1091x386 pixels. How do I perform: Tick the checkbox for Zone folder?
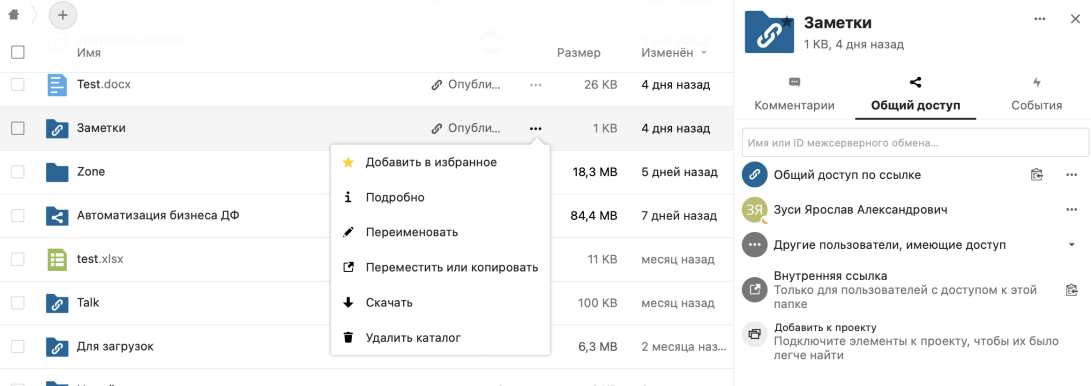(18, 172)
